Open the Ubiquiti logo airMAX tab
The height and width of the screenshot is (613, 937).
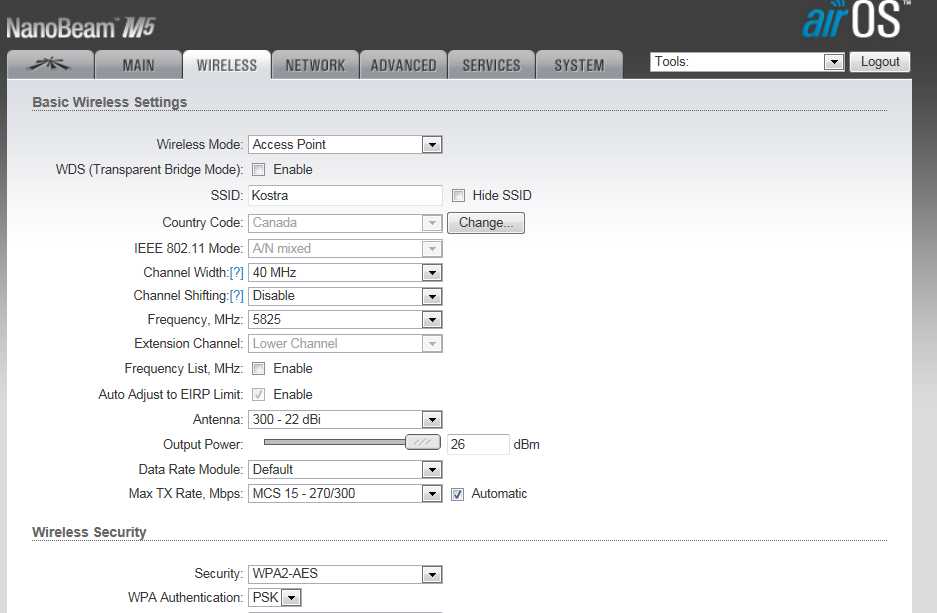pos(50,65)
